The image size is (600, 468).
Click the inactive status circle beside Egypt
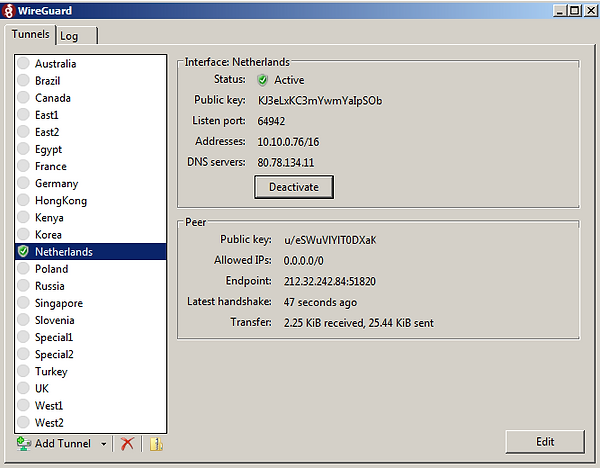[23, 149]
